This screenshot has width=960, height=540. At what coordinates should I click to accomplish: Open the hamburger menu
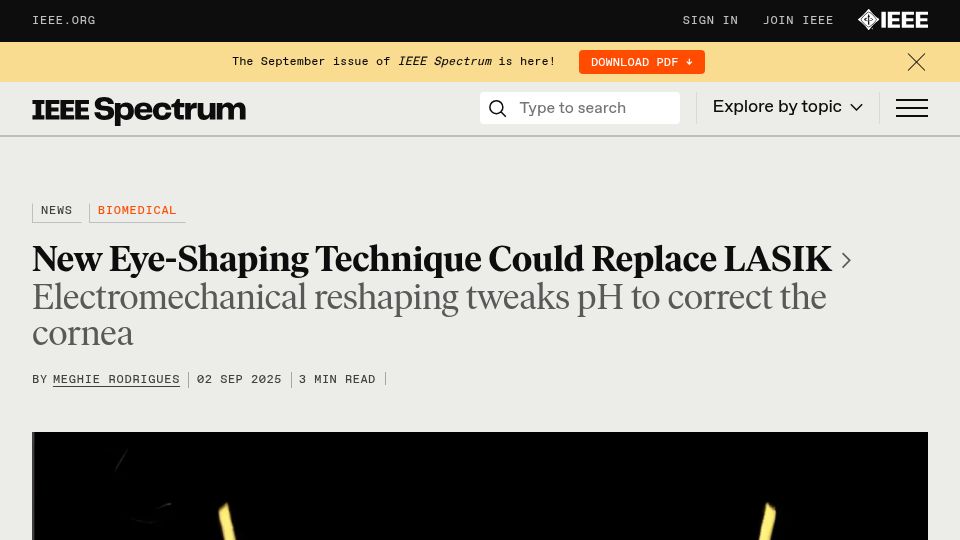912,108
